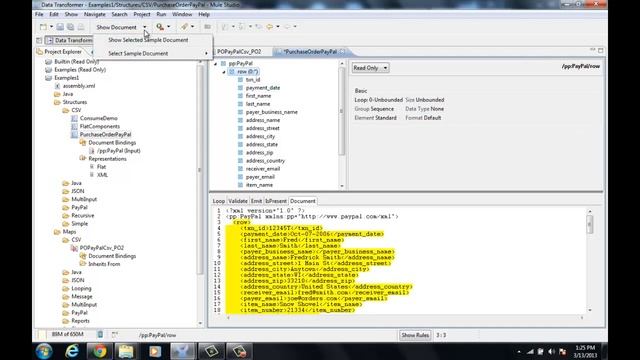Click the forward navigation arrow icon
The image size is (640, 360).
pyautogui.click(x=287, y=27)
